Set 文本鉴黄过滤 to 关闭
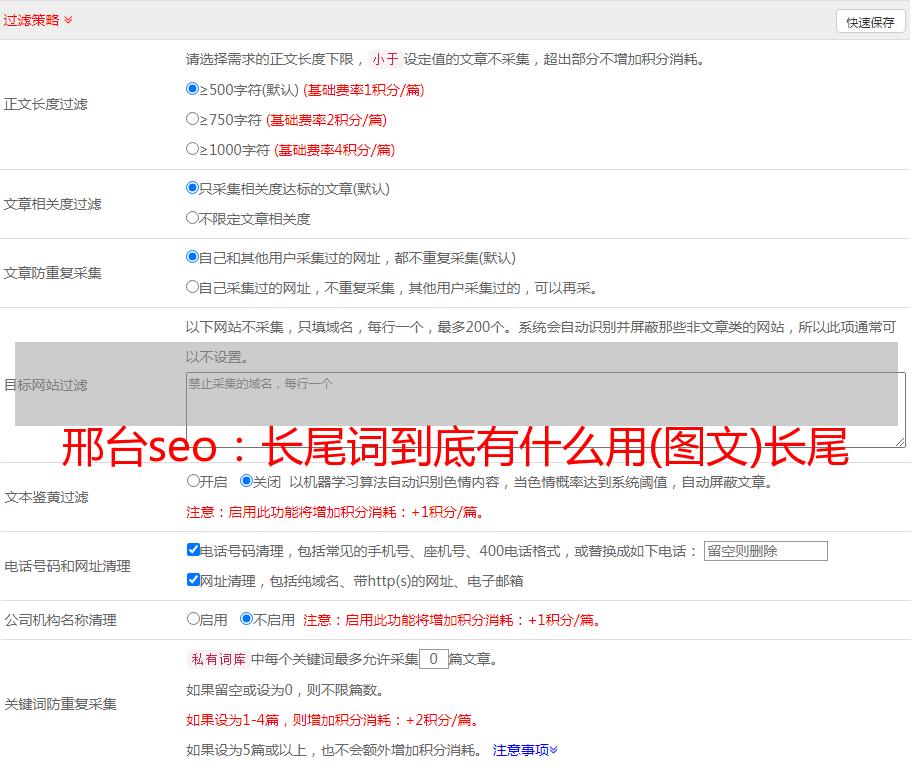Screen dimensions: 912x768 pyautogui.click(x=247, y=481)
